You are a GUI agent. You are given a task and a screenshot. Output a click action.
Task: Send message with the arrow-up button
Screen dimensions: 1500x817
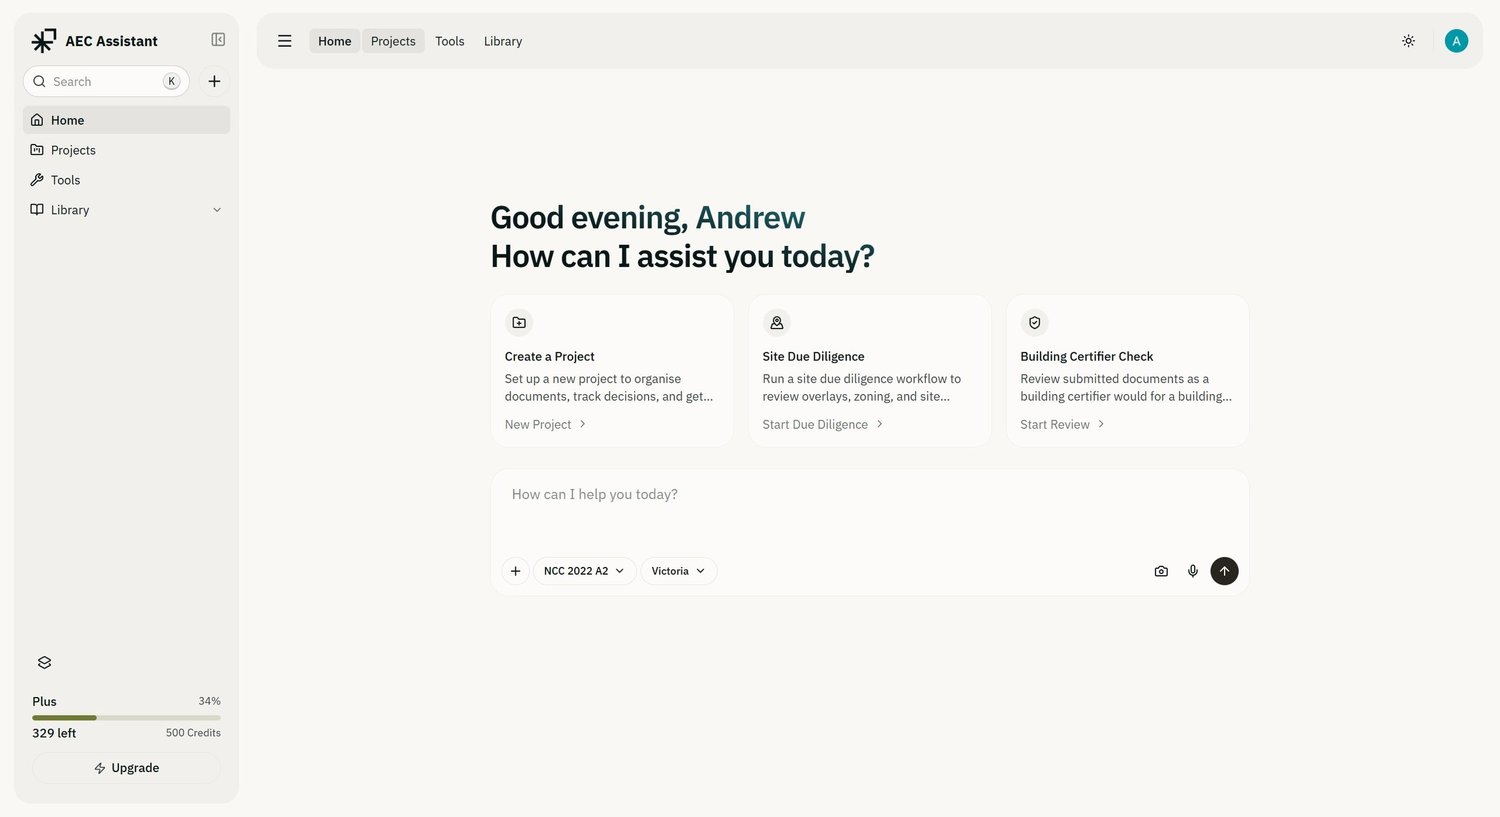[1224, 571]
